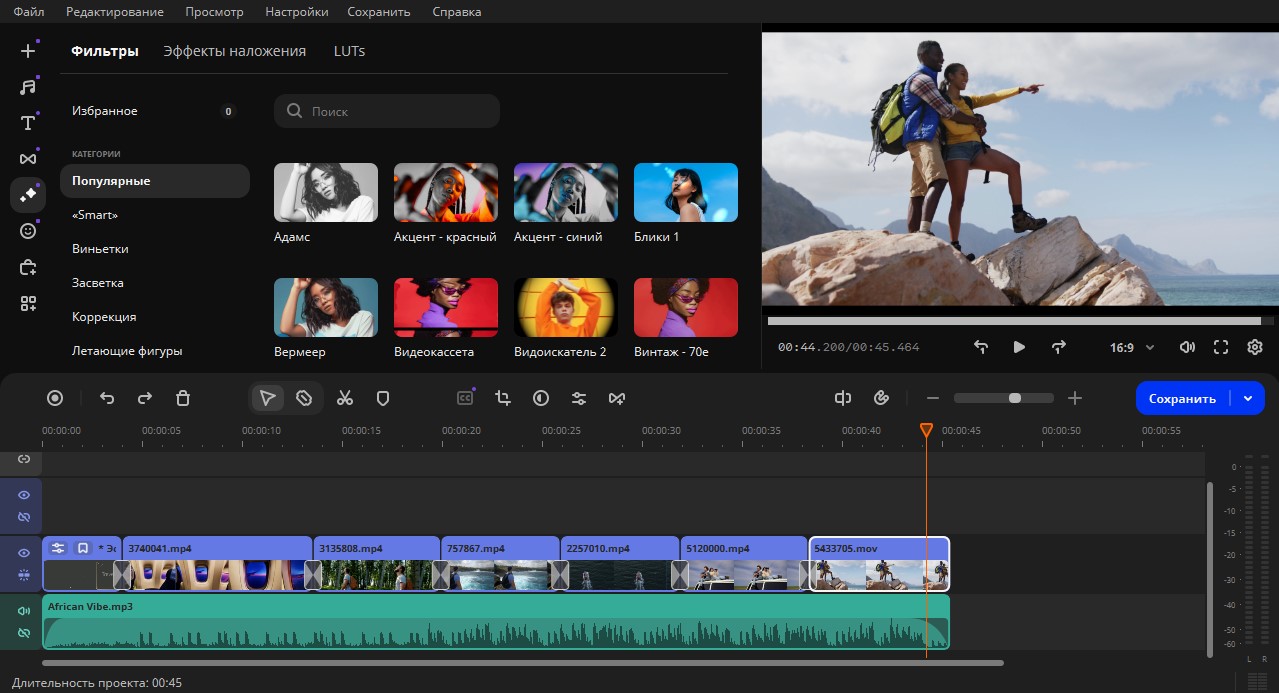Adjust the timeline zoom slider
The image size is (1279, 693).
coord(1014,398)
